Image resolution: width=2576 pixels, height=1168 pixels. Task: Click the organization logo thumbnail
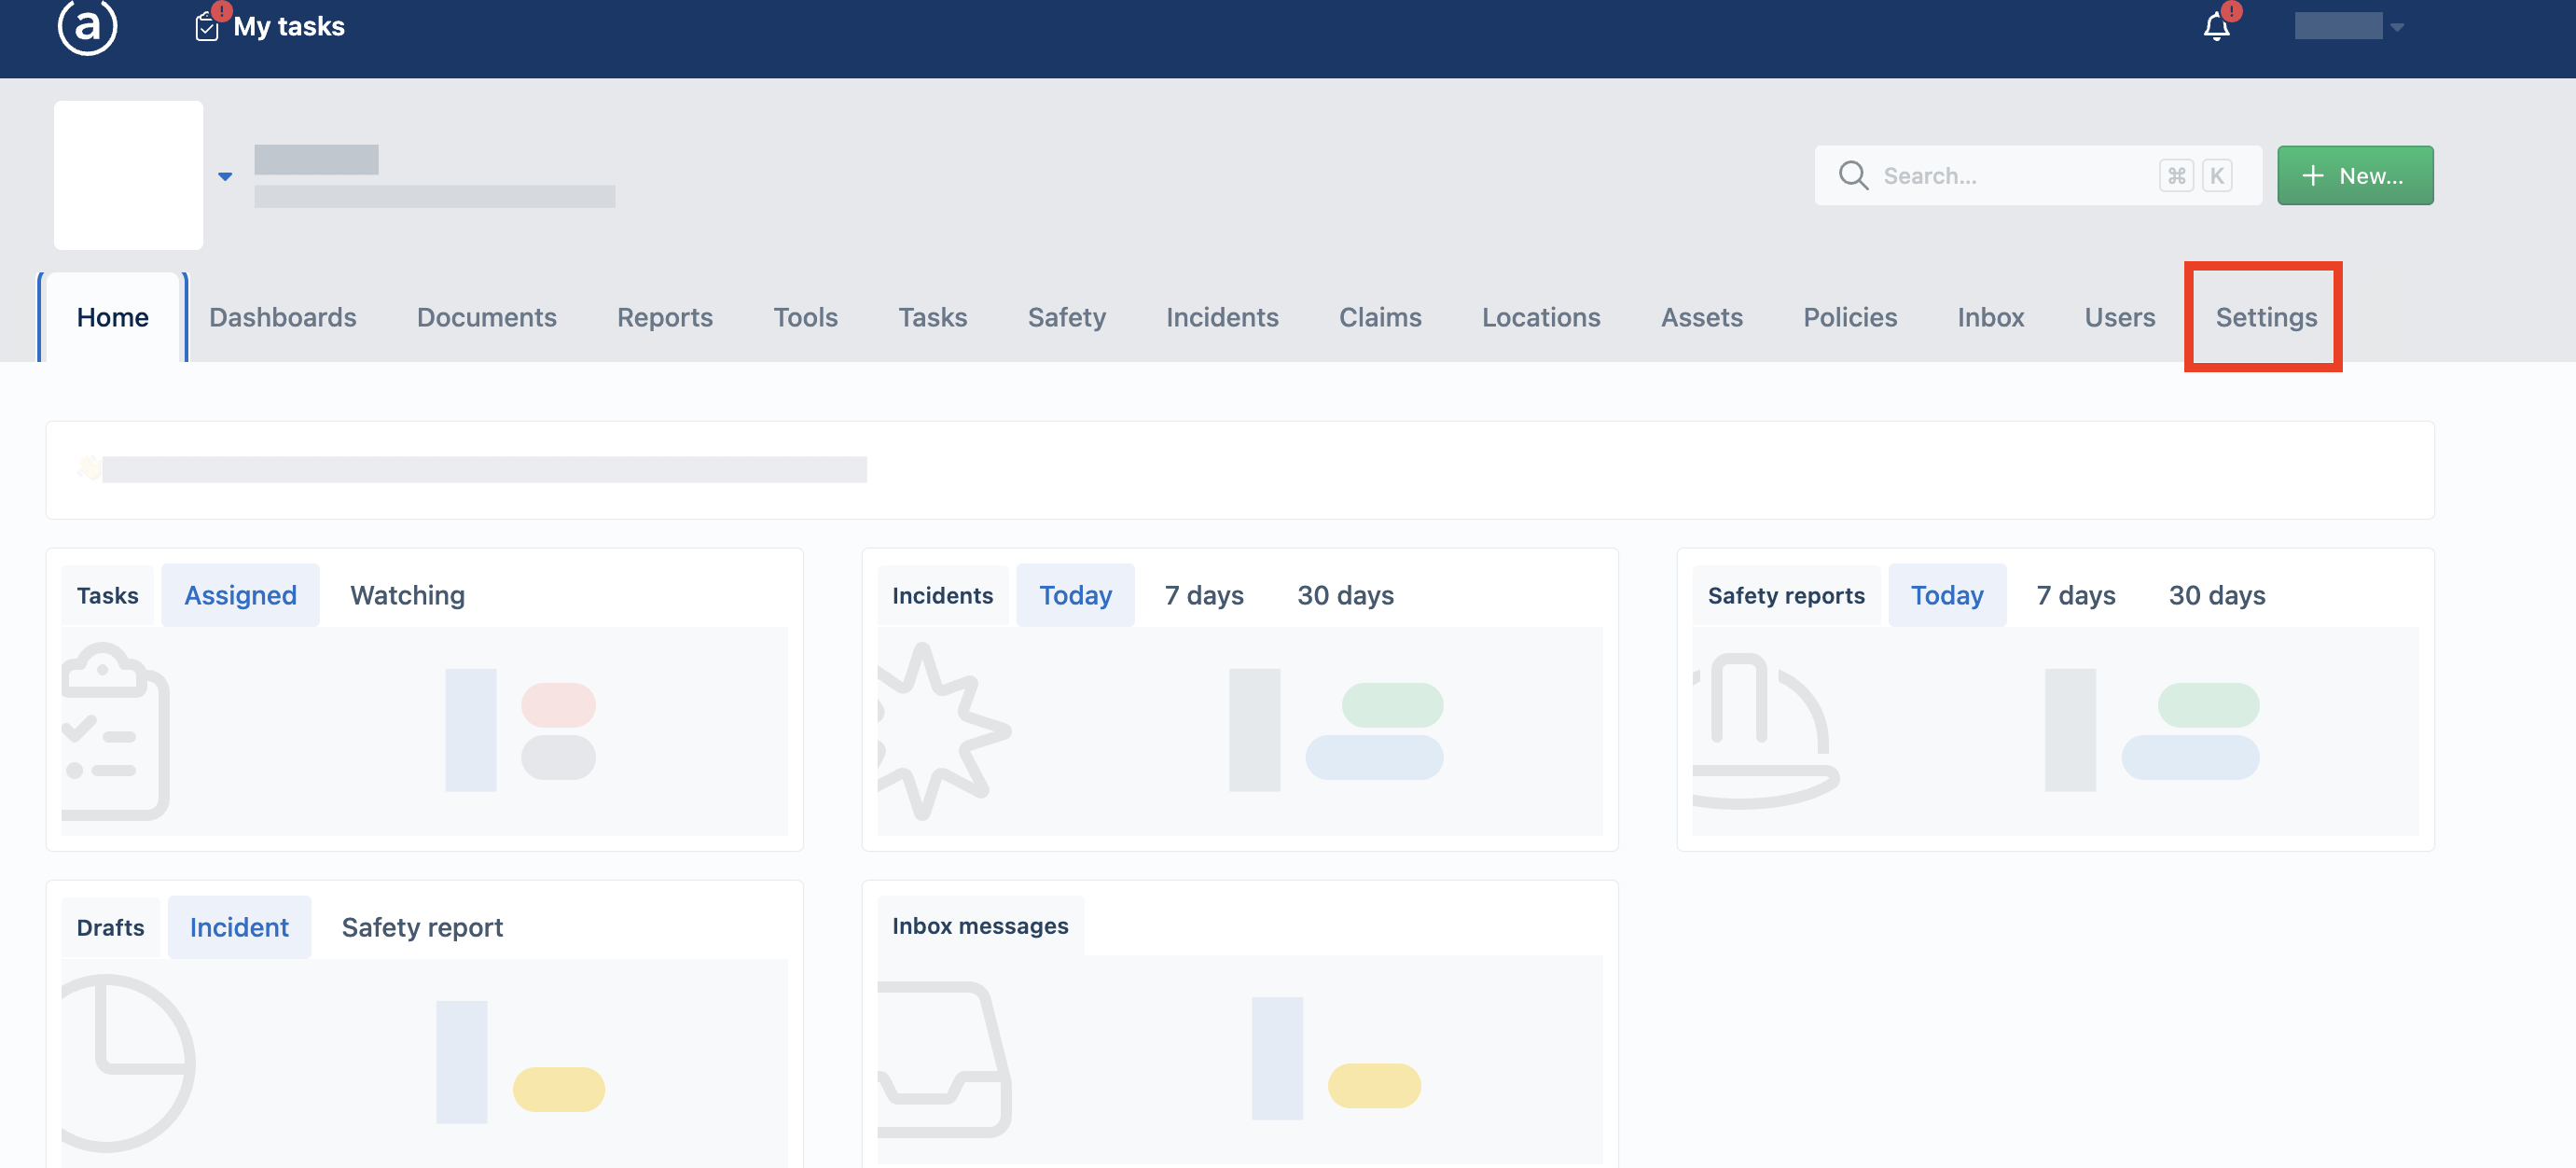(x=128, y=175)
